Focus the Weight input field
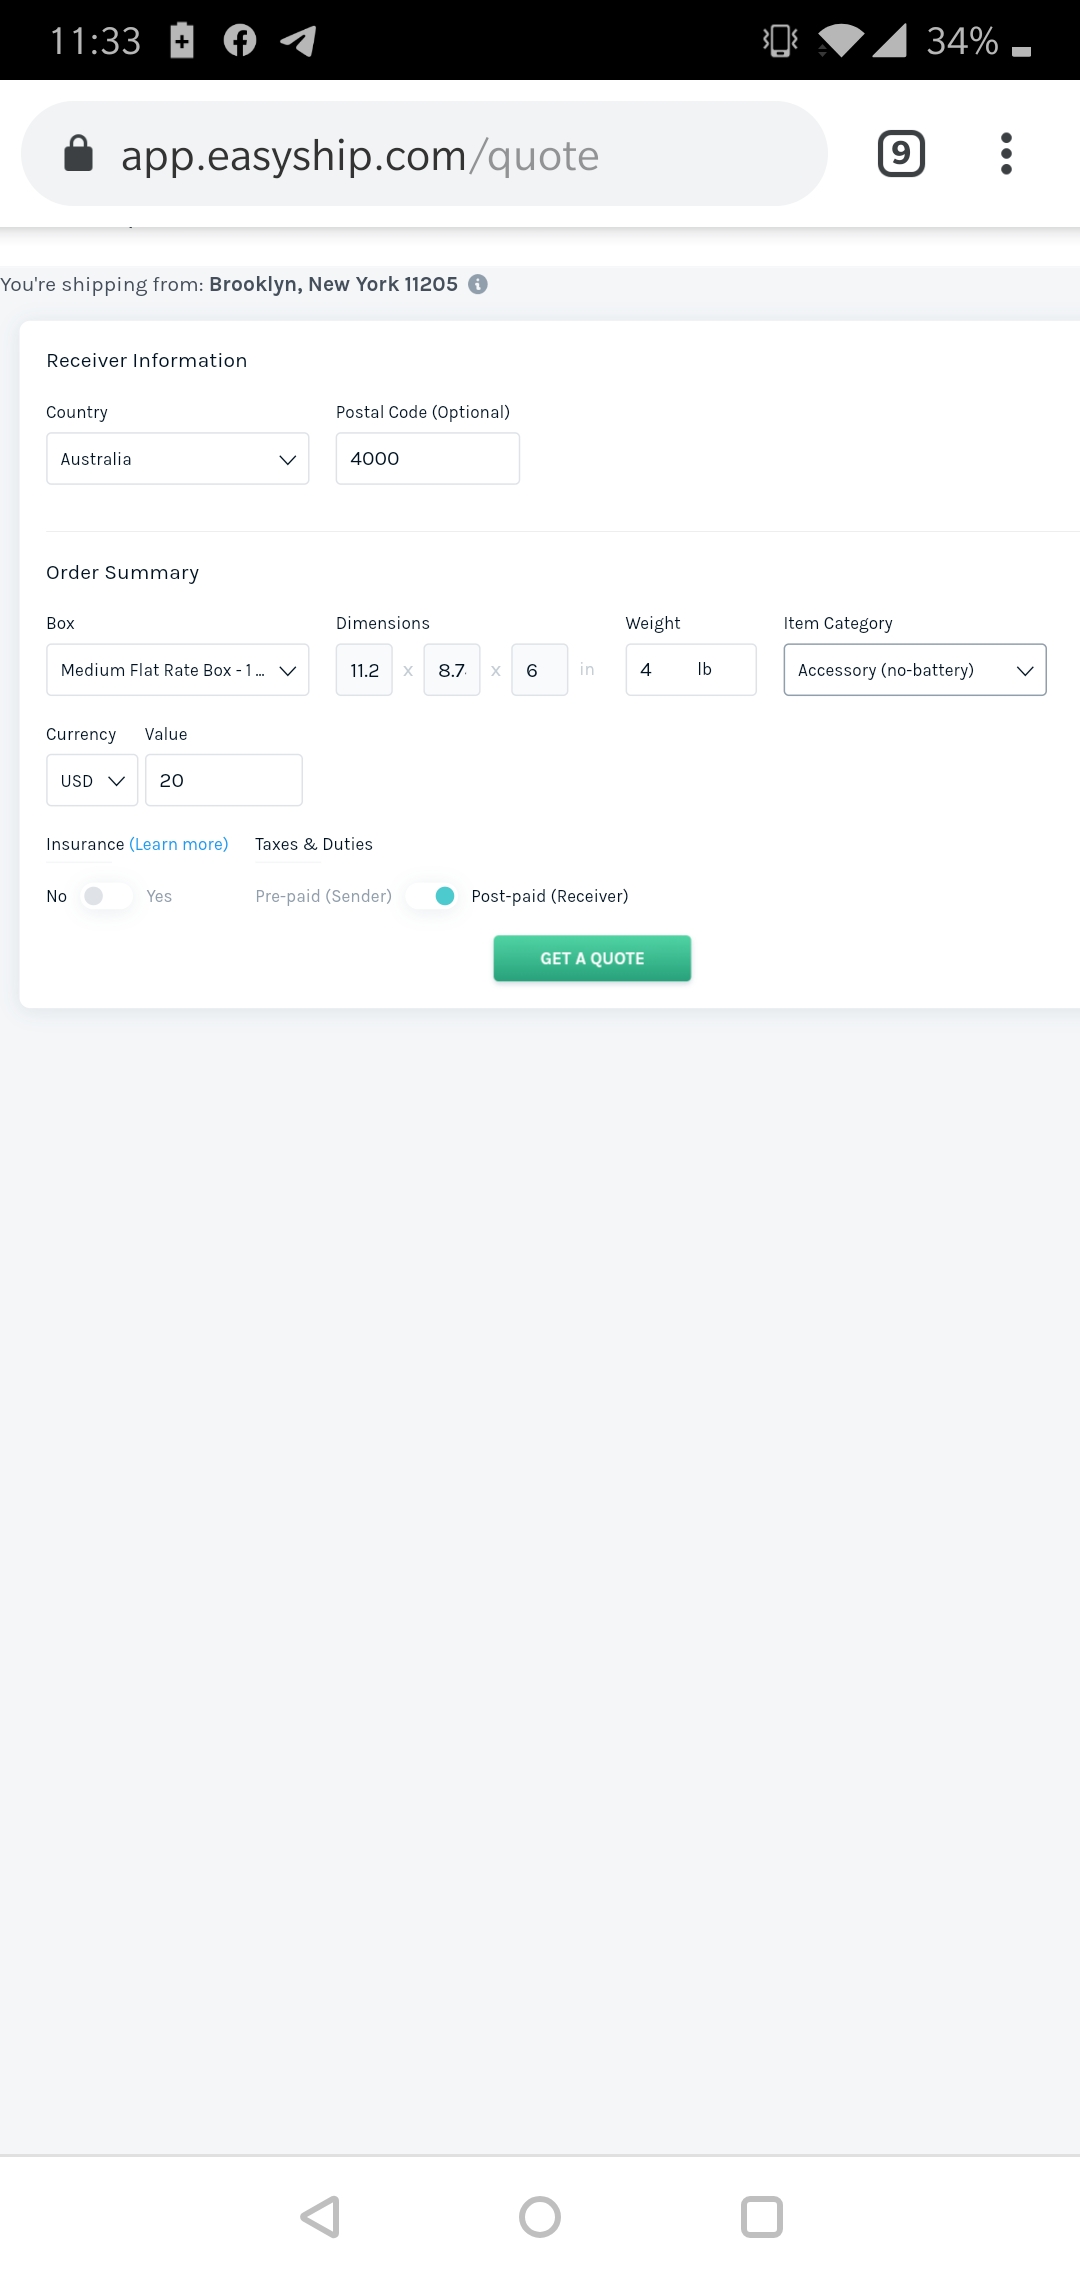 click(x=691, y=670)
